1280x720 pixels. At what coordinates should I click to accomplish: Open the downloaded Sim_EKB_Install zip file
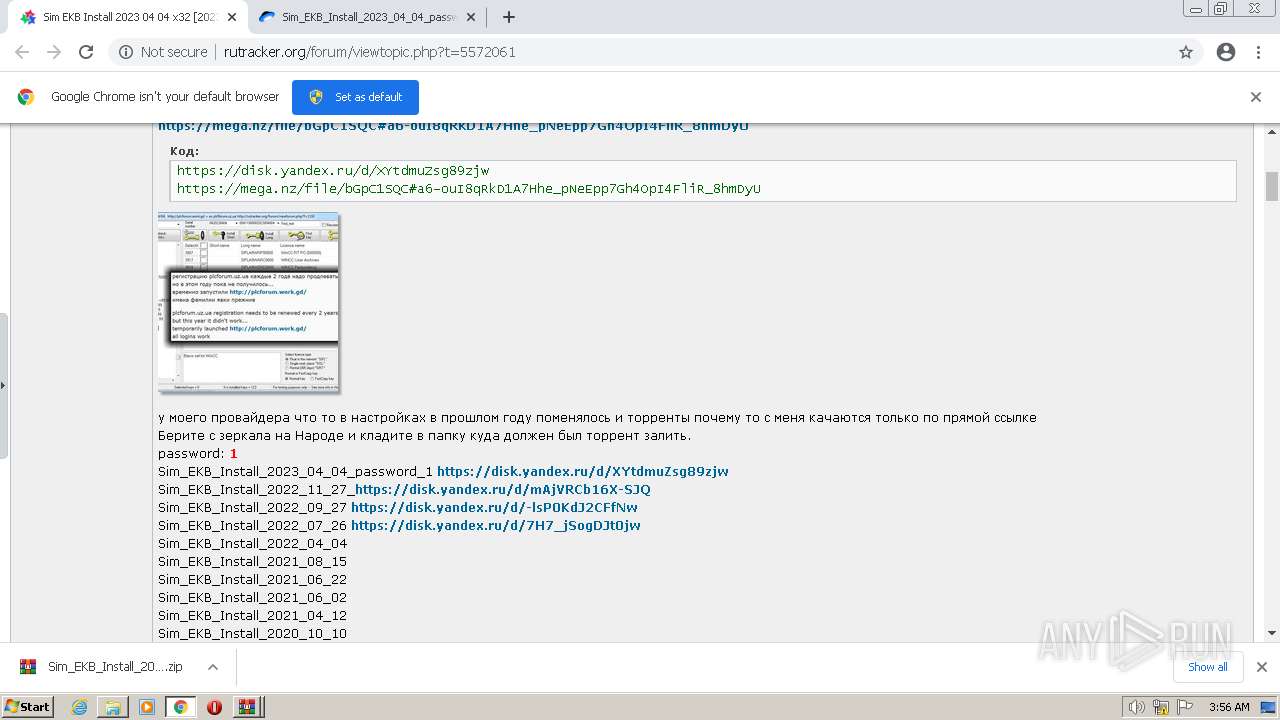pos(102,667)
